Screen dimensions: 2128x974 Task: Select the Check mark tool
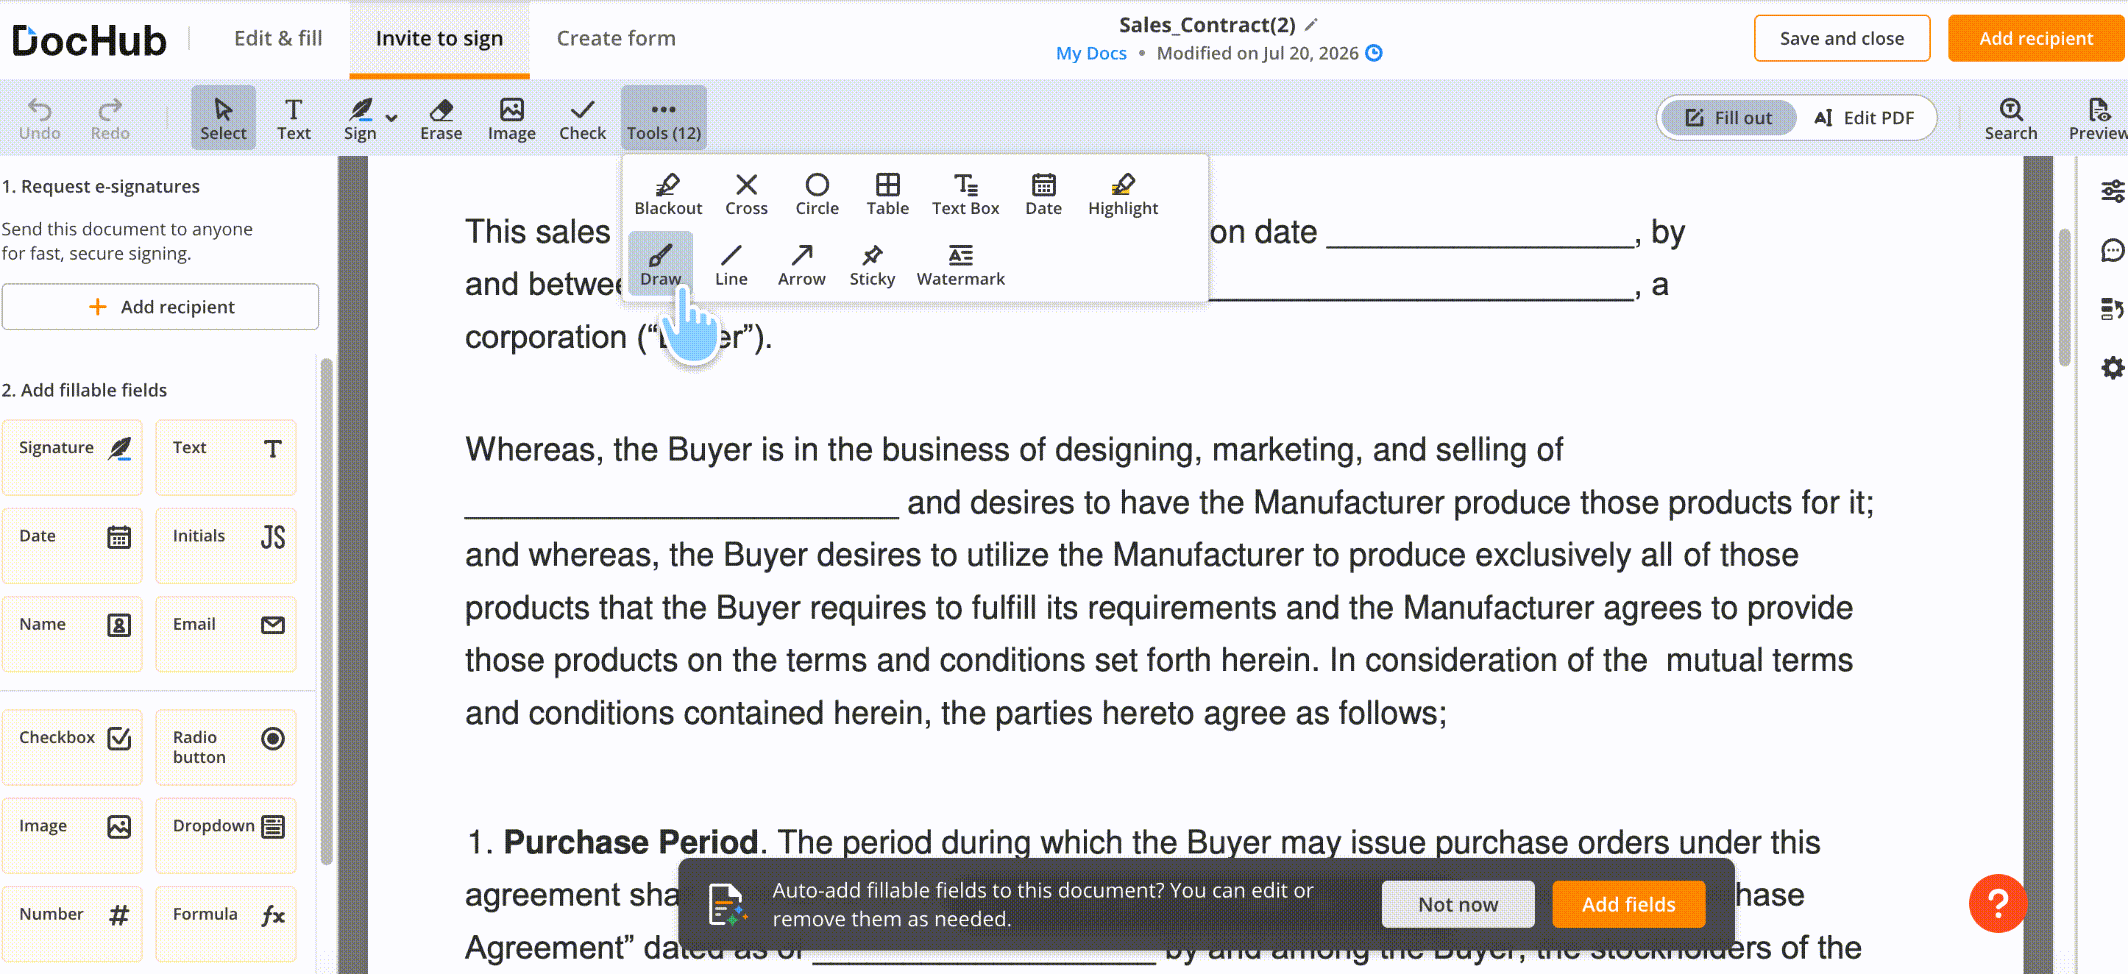pyautogui.click(x=582, y=118)
